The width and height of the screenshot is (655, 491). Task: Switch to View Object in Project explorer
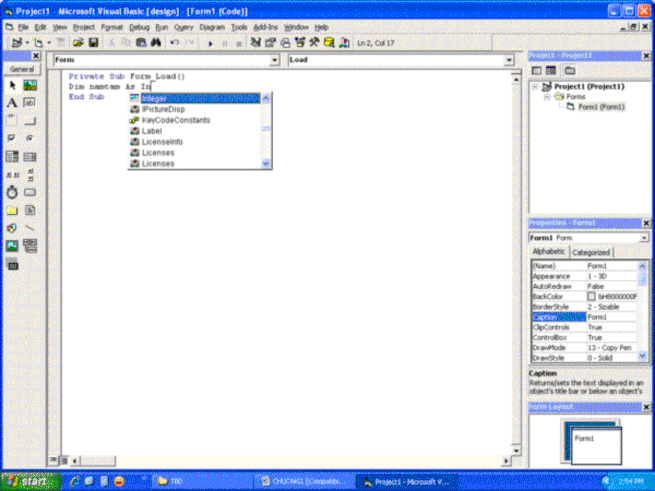pos(551,71)
